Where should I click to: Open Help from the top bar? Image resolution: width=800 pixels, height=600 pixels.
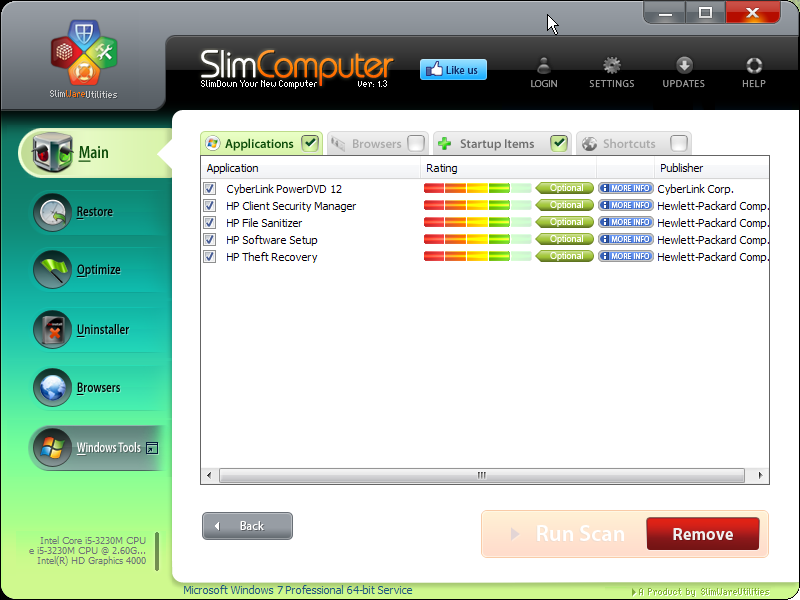(x=753, y=70)
